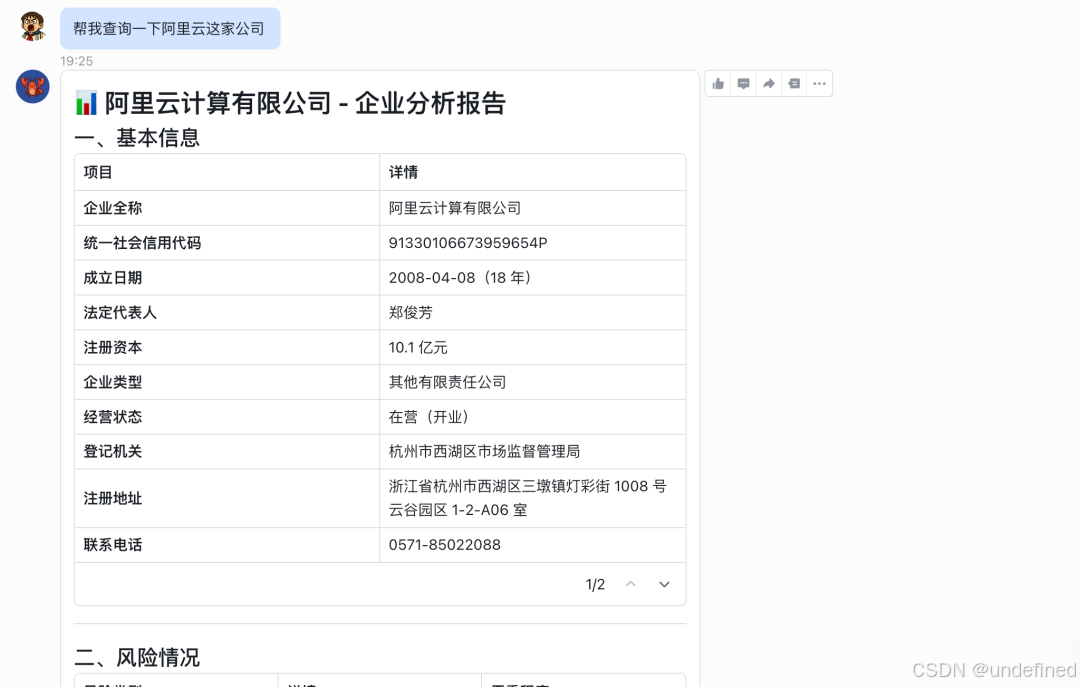
Task: Click the 法定代表人 label
Action: [120, 312]
